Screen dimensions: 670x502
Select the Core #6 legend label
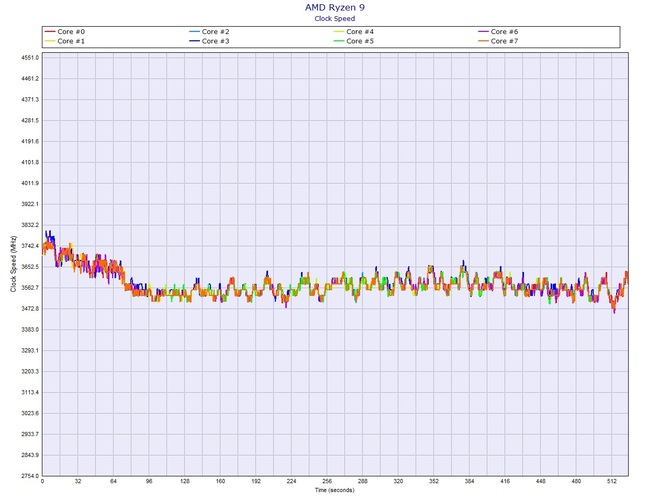[504, 32]
